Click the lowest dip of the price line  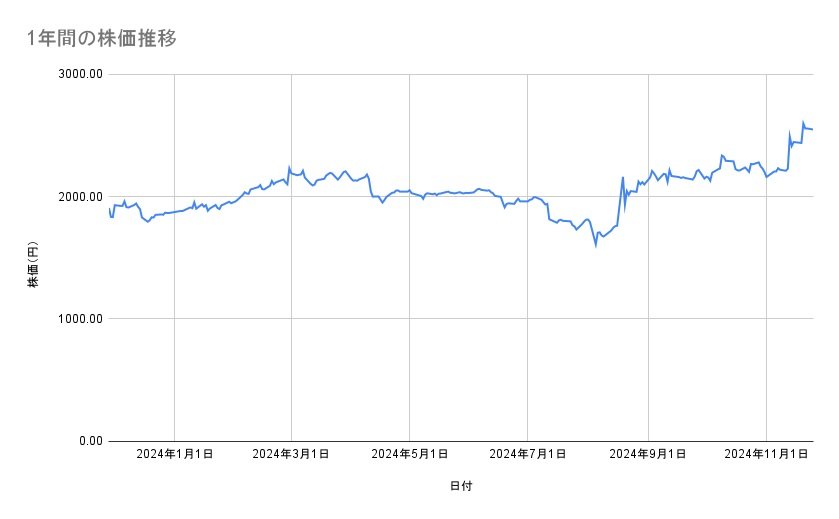point(596,245)
